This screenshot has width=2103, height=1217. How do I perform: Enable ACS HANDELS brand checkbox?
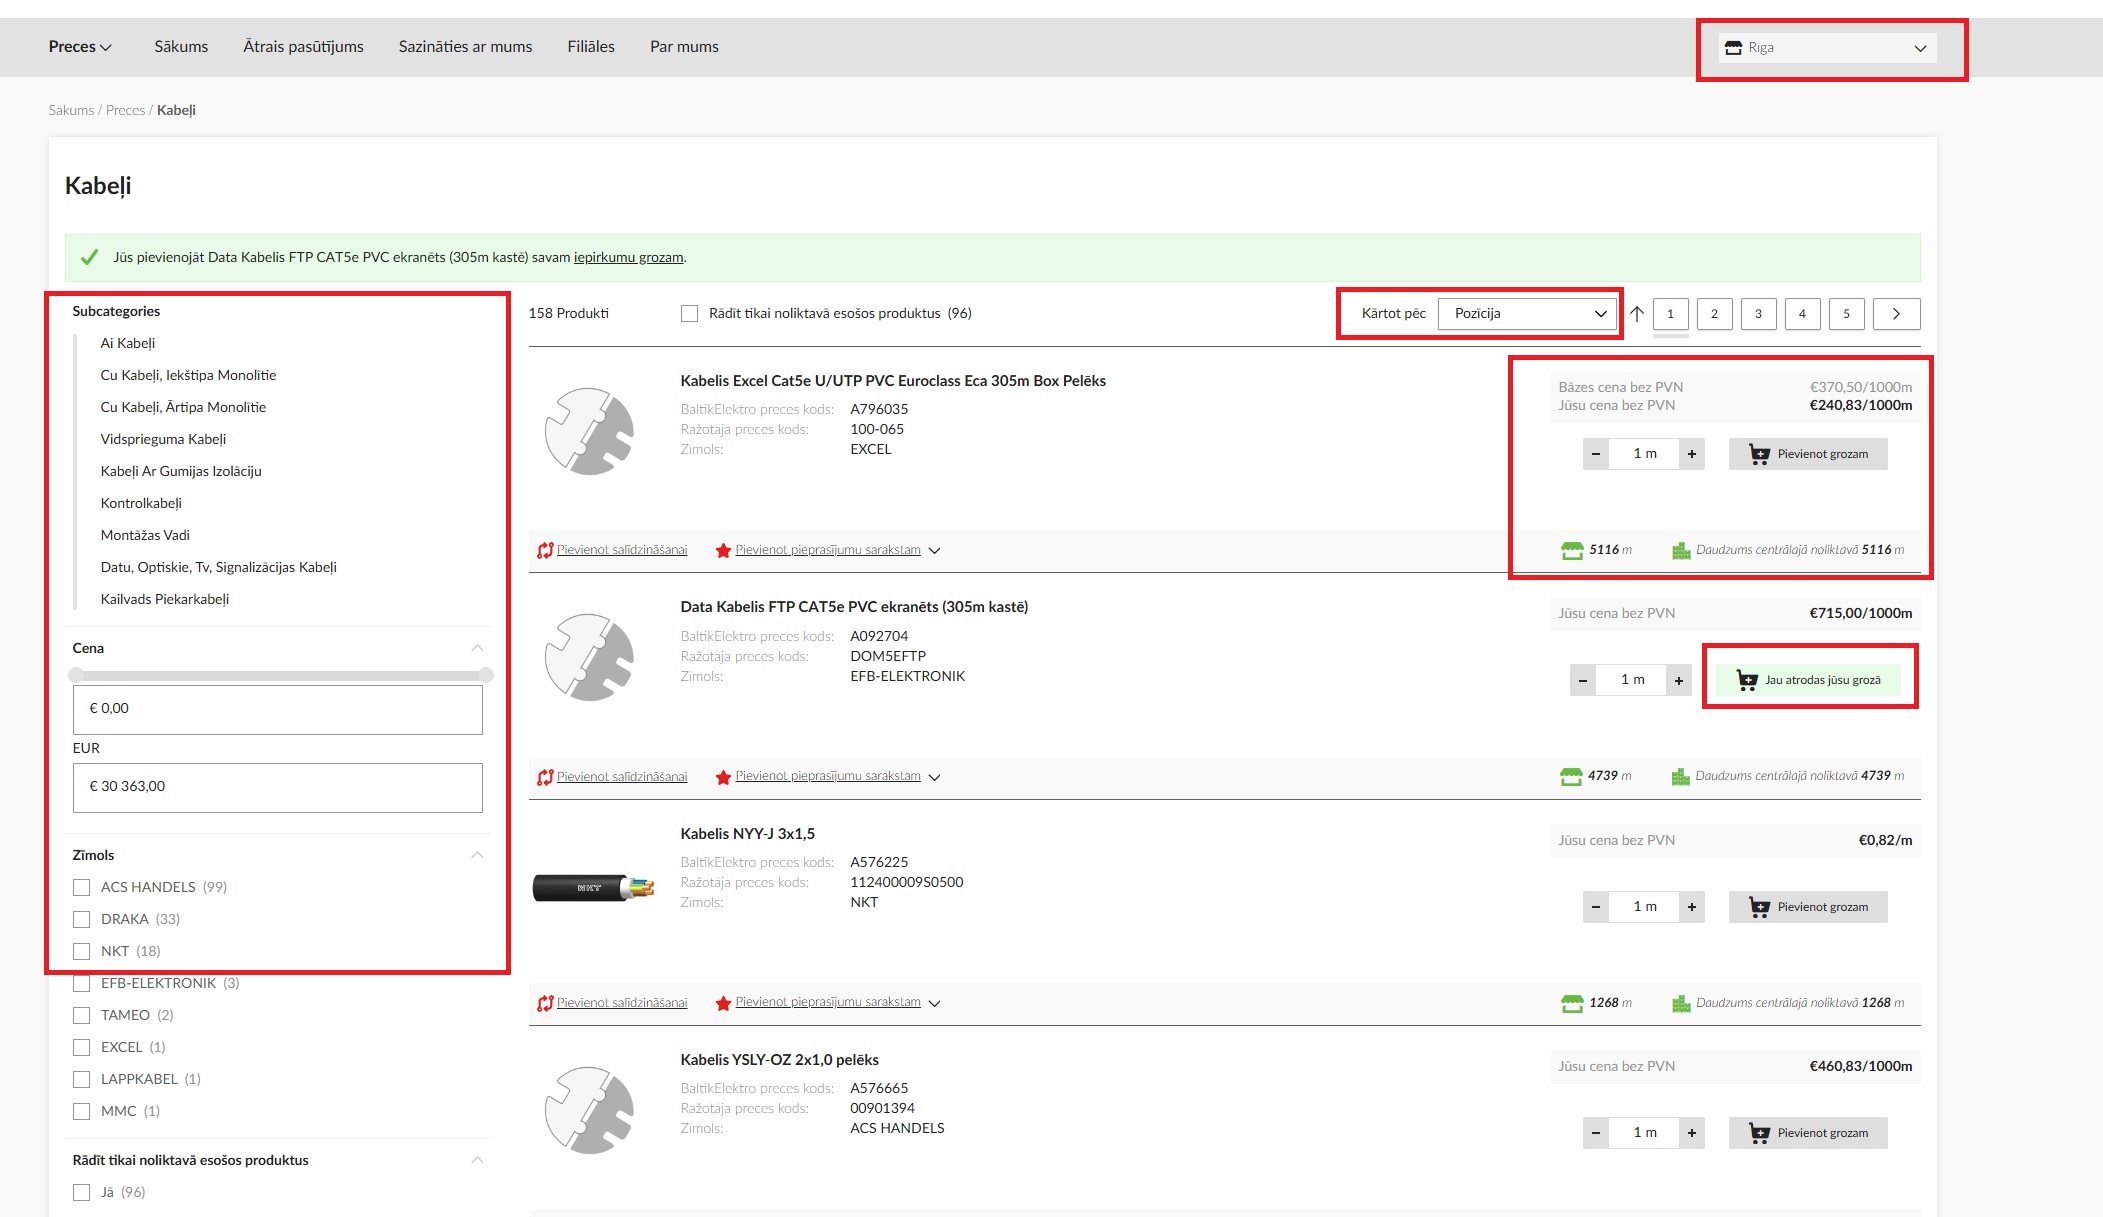pos(82,887)
